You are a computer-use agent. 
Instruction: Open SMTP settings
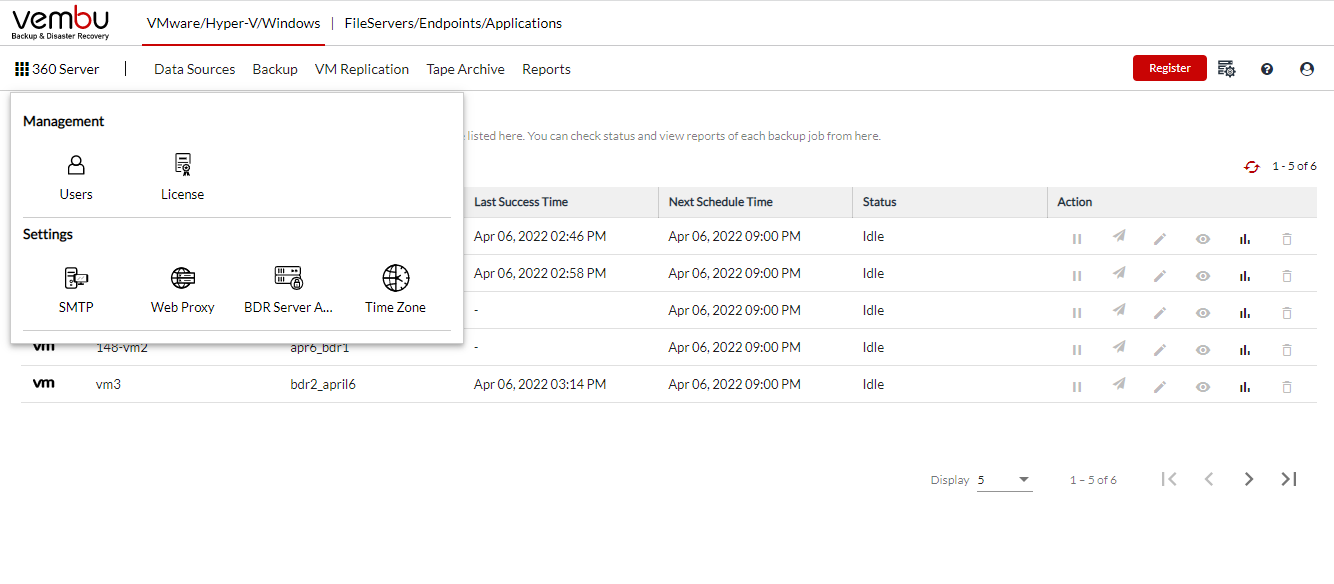coord(76,278)
